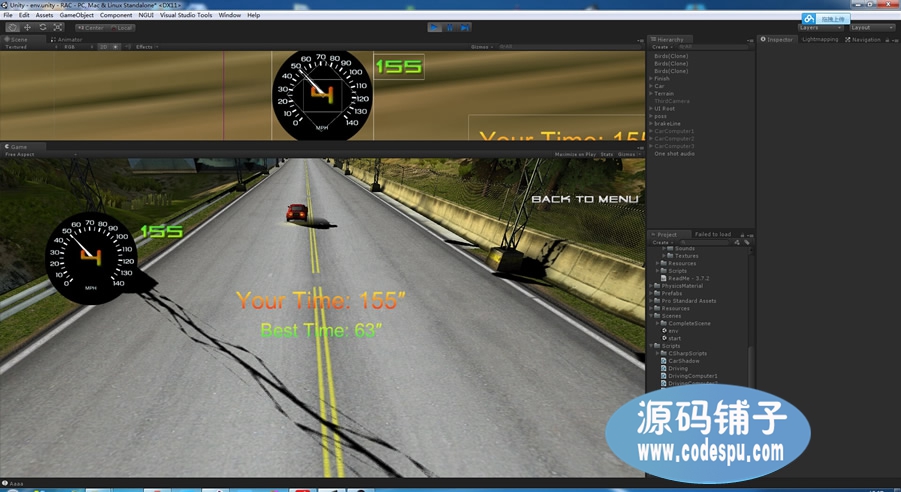Click the Scene view search field
Viewport: 901px width, 492px height.
coord(569,47)
